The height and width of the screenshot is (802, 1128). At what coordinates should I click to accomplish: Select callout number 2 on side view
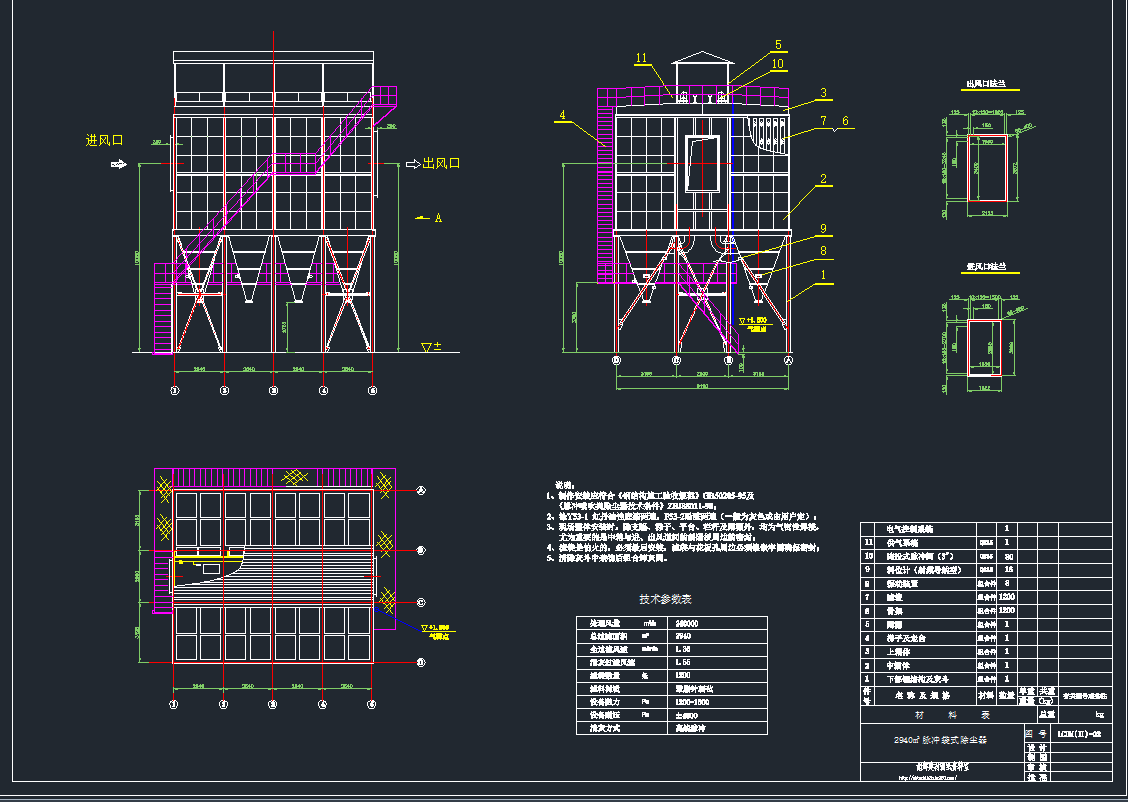click(822, 180)
